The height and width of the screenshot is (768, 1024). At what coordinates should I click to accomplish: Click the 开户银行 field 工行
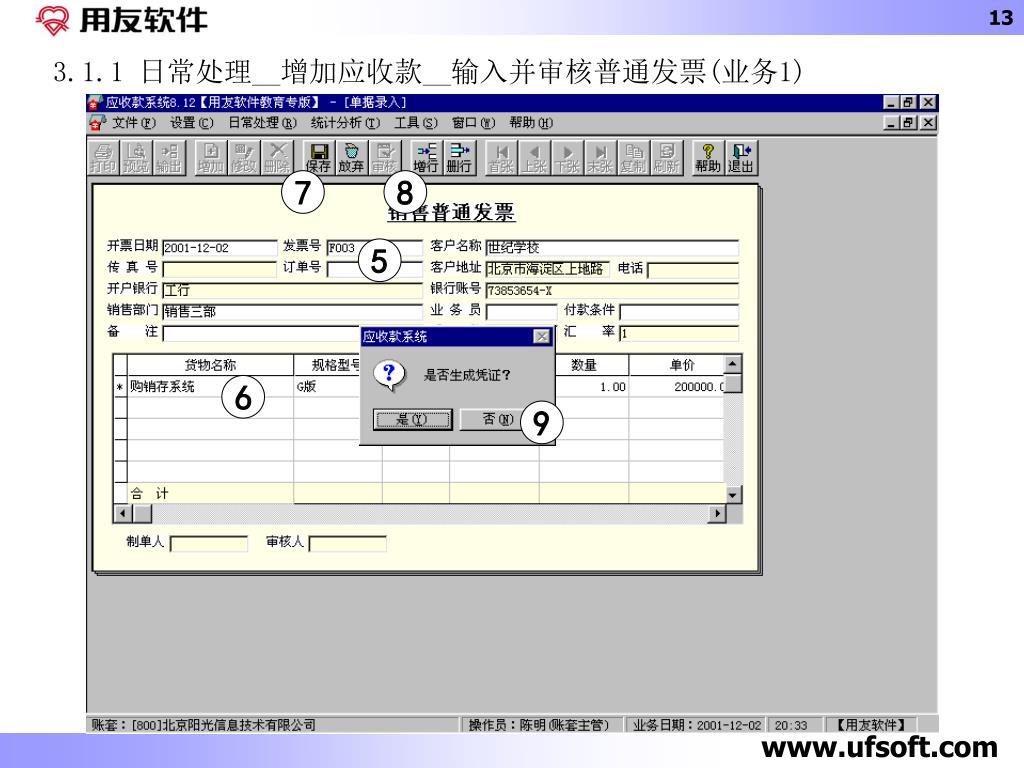292,291
